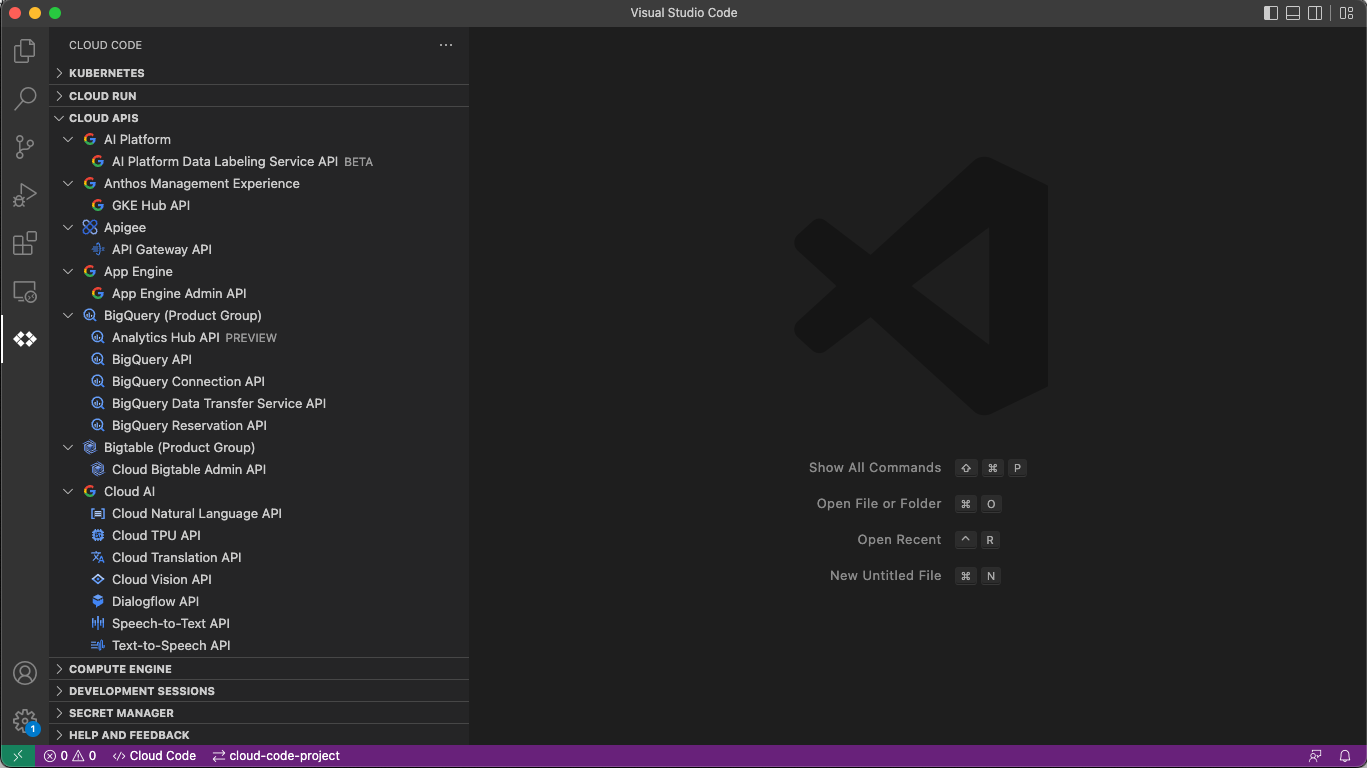Open the Customize Layout icon
Image resolution: width=1367 pixels, height=768 pixels.
1347,13
